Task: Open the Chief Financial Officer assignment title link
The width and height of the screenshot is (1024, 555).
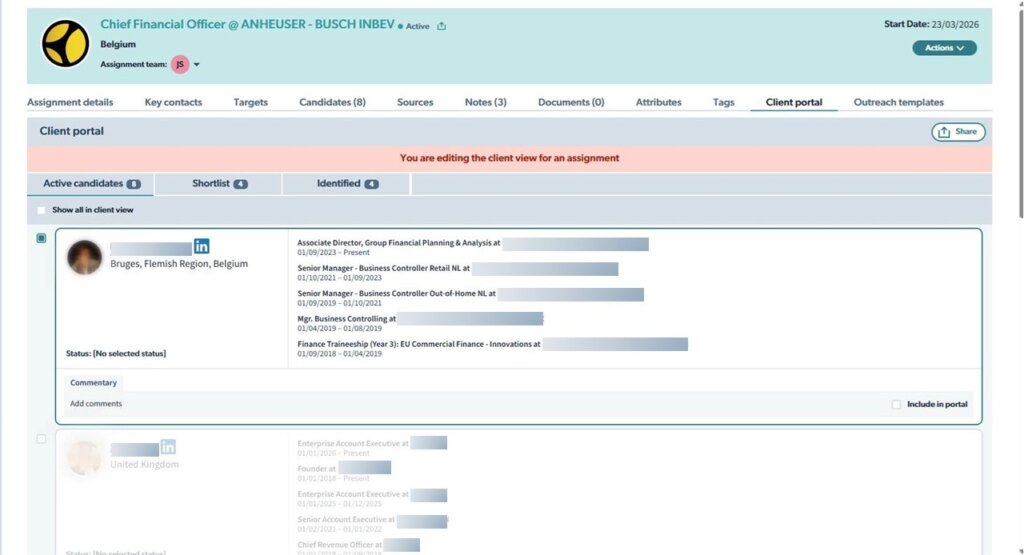Action: pyautogui.click(x=247, y=24)
